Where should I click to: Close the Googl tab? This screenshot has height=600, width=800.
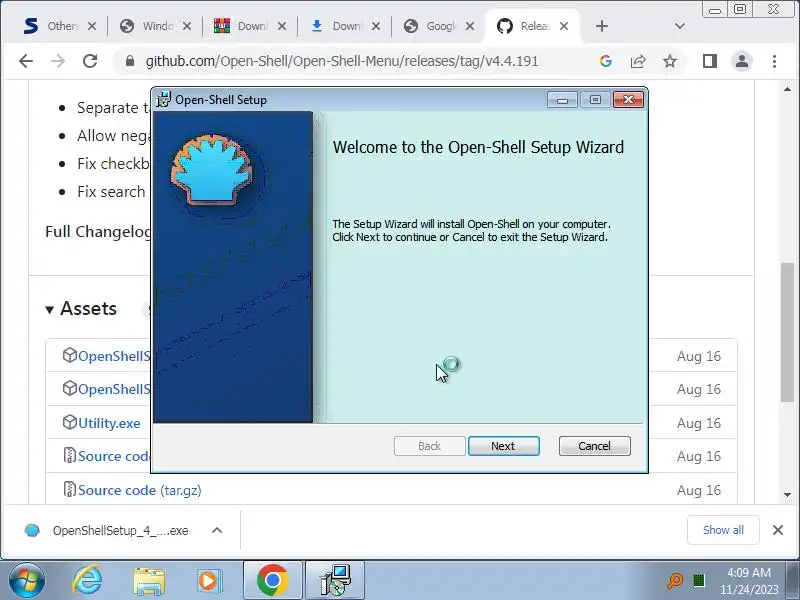pos(470,26)
